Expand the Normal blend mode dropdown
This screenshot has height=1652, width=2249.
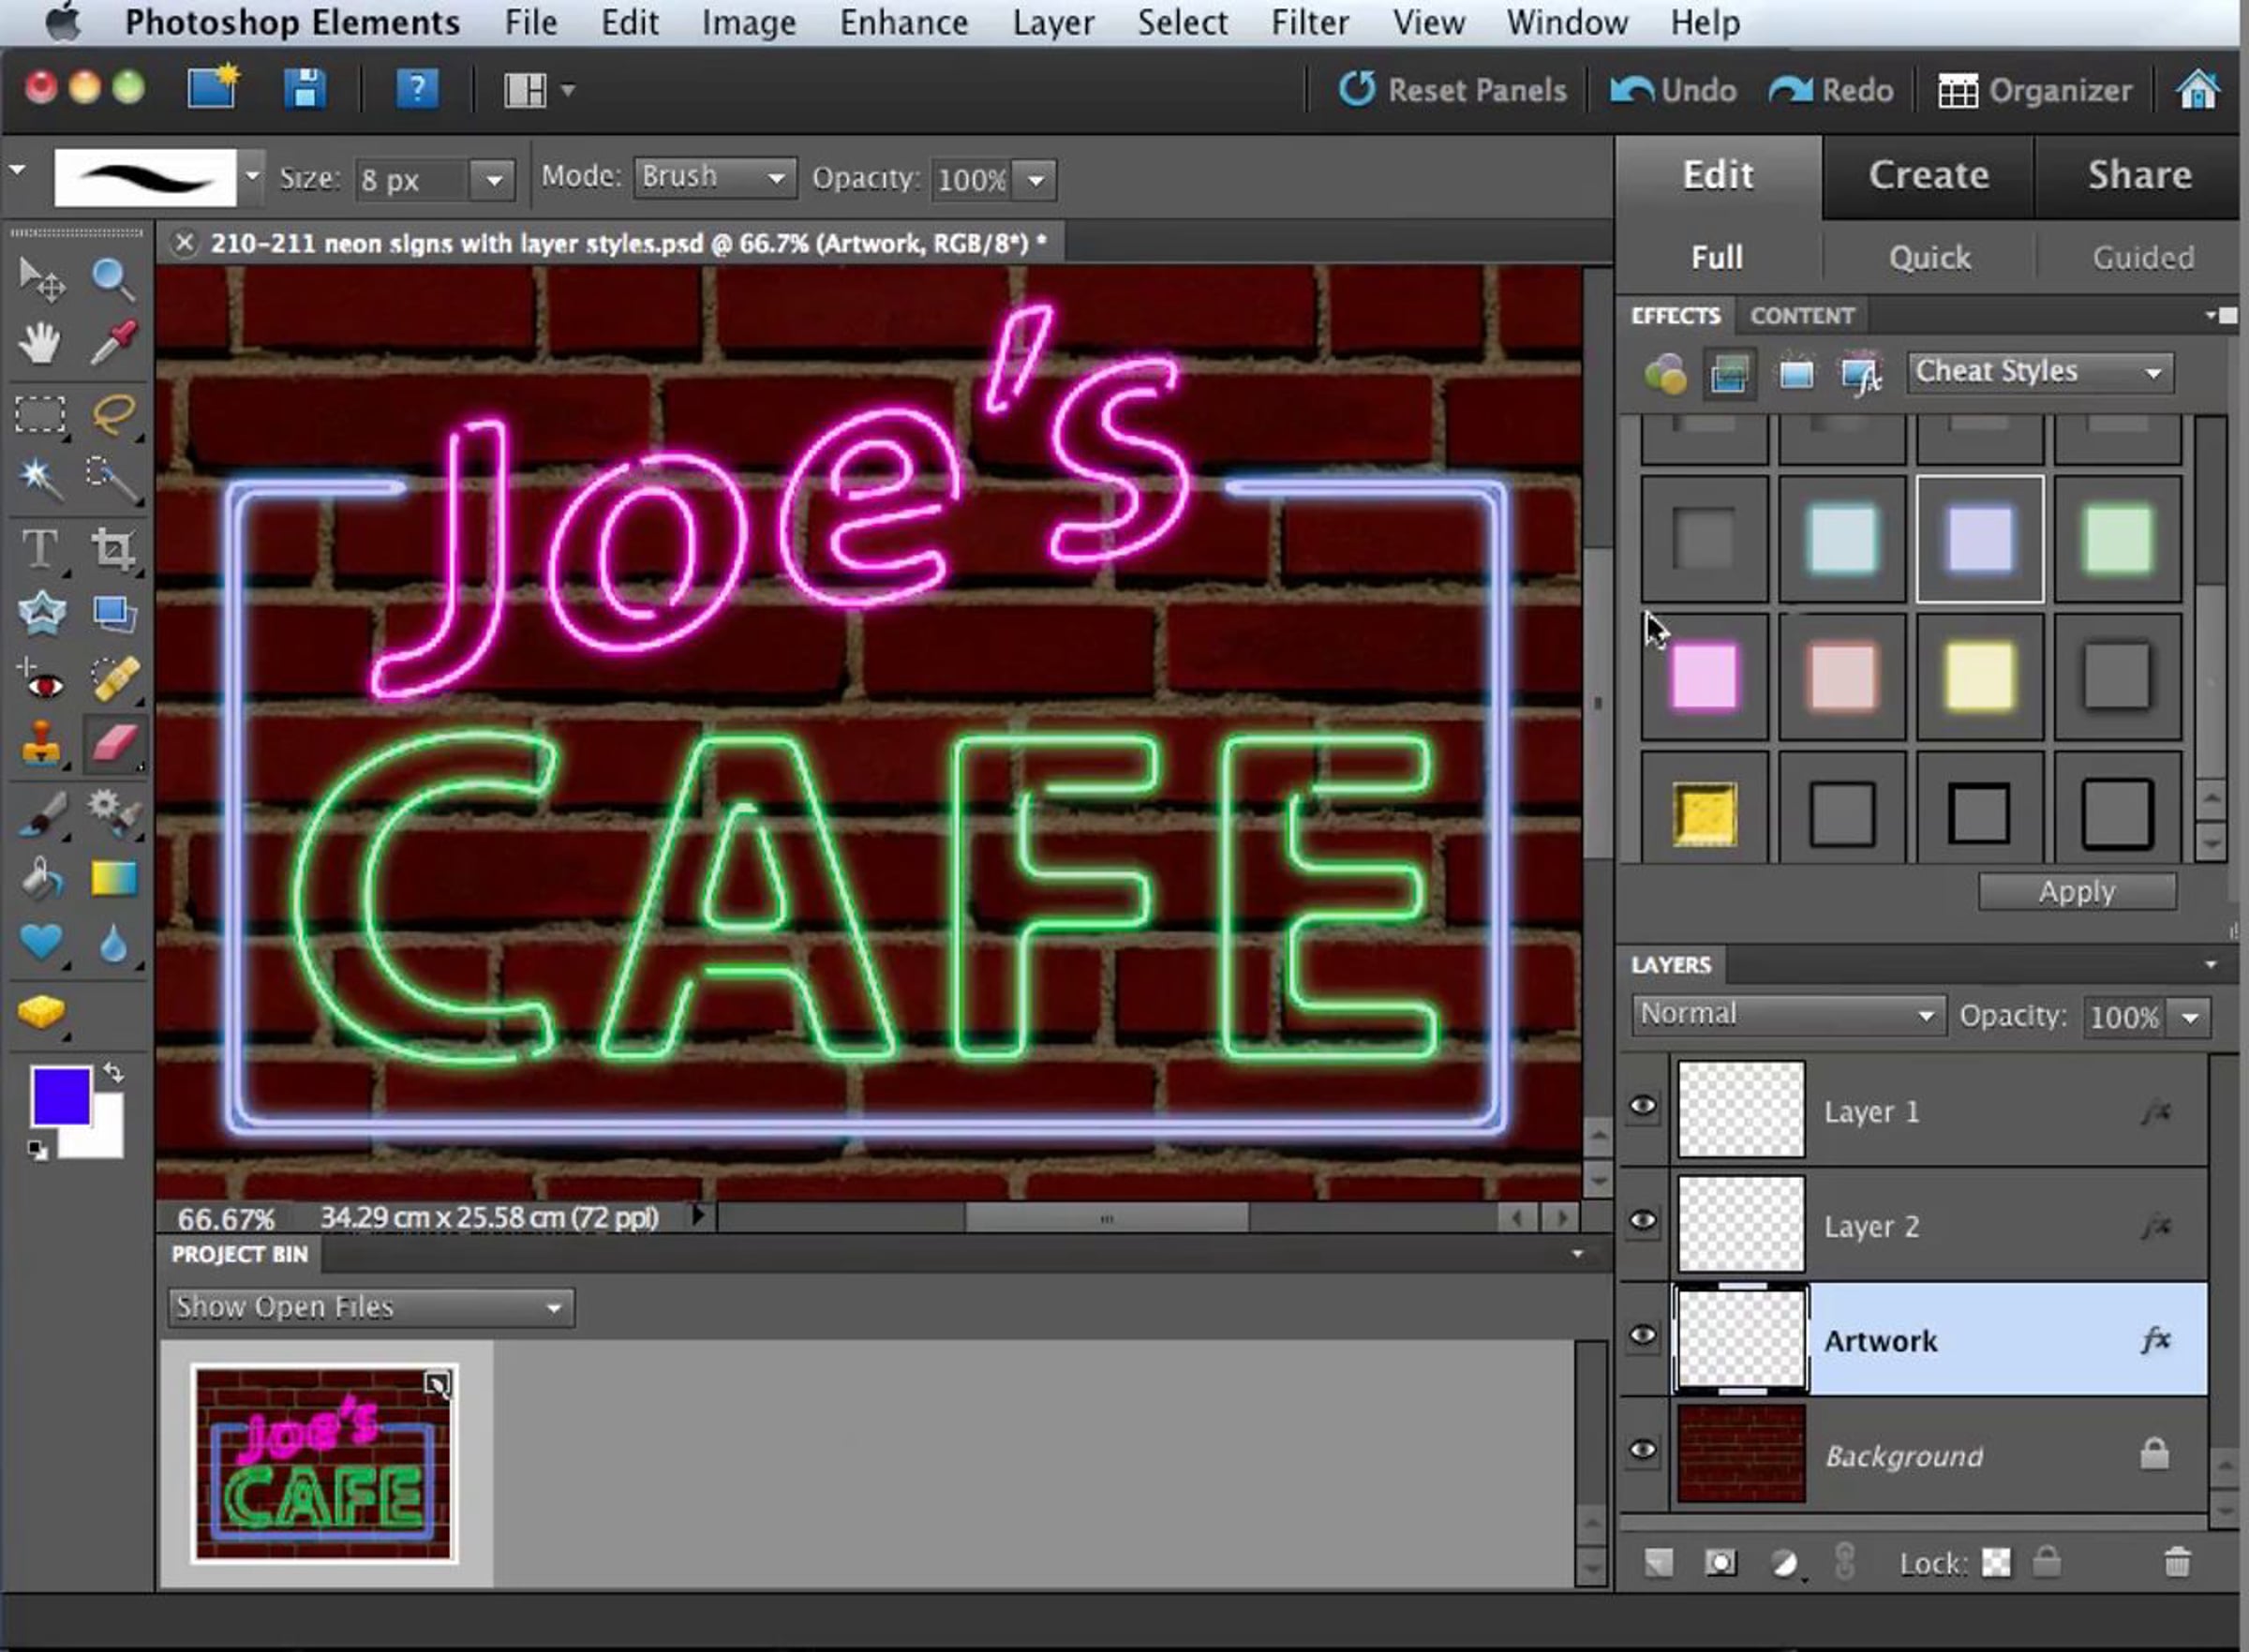[x=1787, y=1015]
